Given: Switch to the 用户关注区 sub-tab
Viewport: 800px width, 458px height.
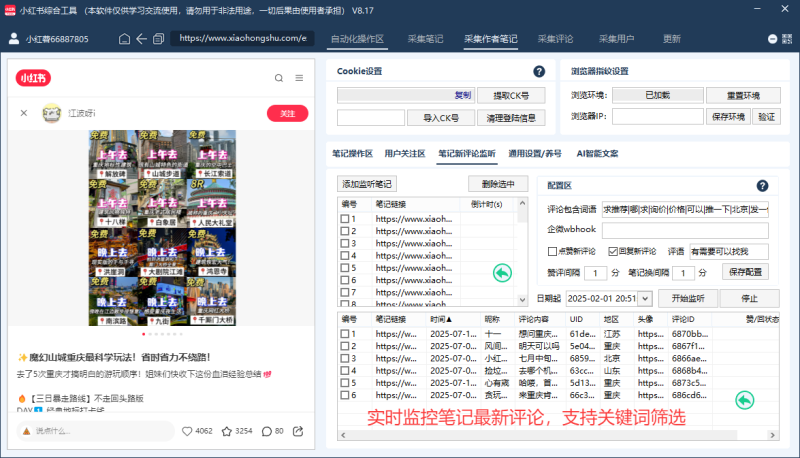Looking at the screenshot, I should coord(405,154).
